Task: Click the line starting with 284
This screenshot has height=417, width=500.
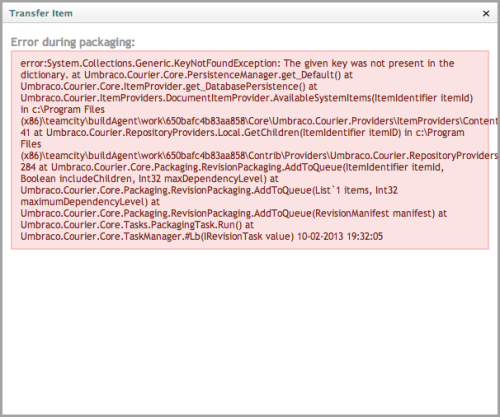Action: coord(232,167)
